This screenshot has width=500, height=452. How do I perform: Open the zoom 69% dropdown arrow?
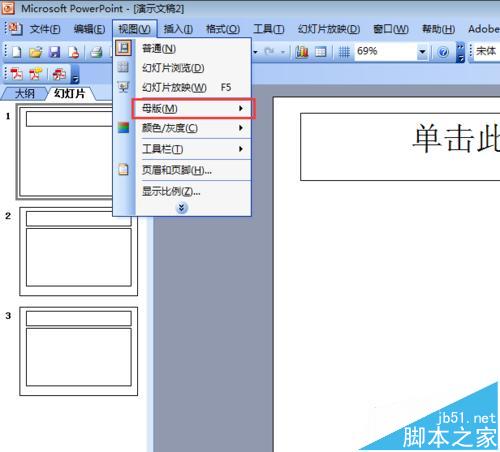(422, 52)
